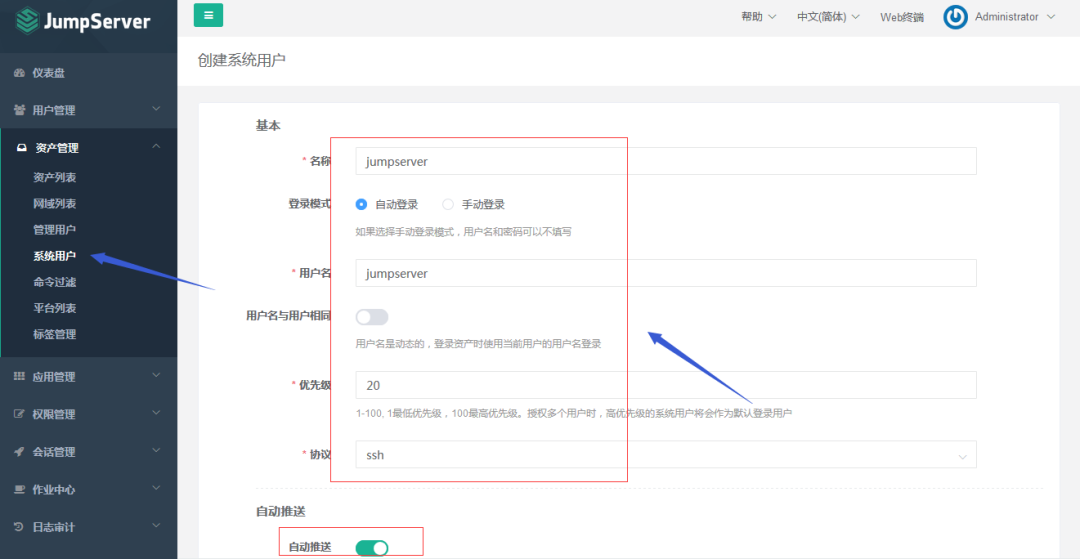Open the Web终端 link
The width and height of the screenshot is (1080, 559).
[x=902, y=17]
